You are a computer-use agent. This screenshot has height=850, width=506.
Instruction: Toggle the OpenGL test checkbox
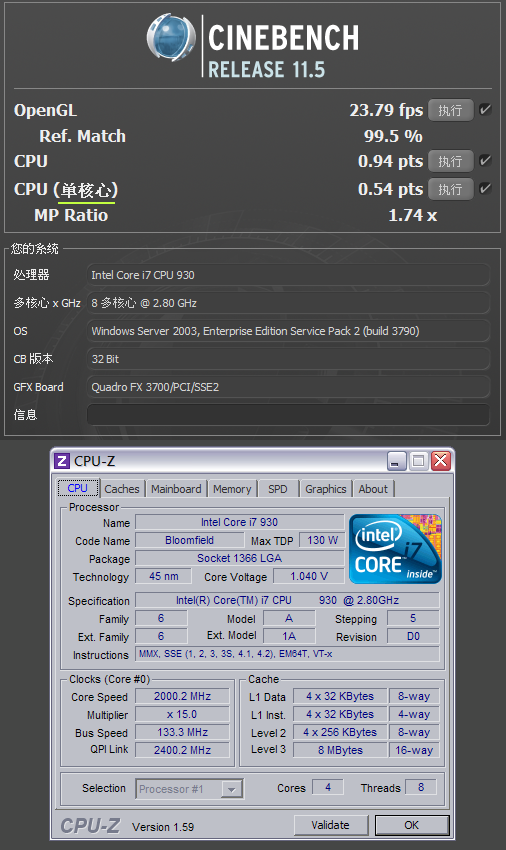[x=485, y=110]
